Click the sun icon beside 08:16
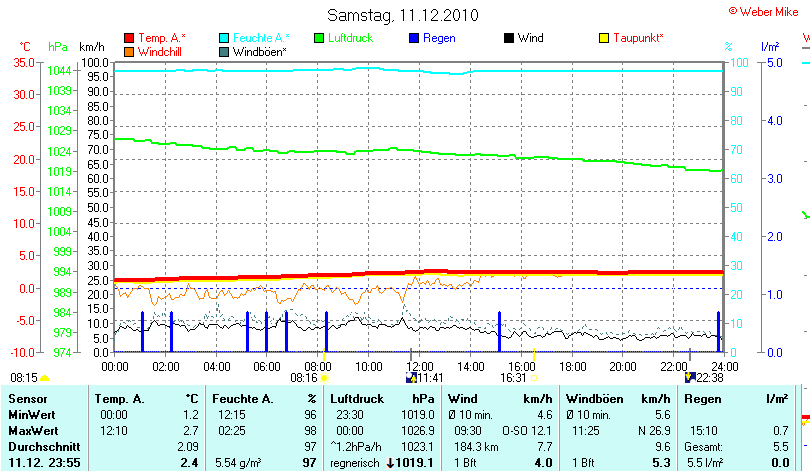The height and width of the screenshot is (471, 810). pyautogui.click(x=324, y=378)
